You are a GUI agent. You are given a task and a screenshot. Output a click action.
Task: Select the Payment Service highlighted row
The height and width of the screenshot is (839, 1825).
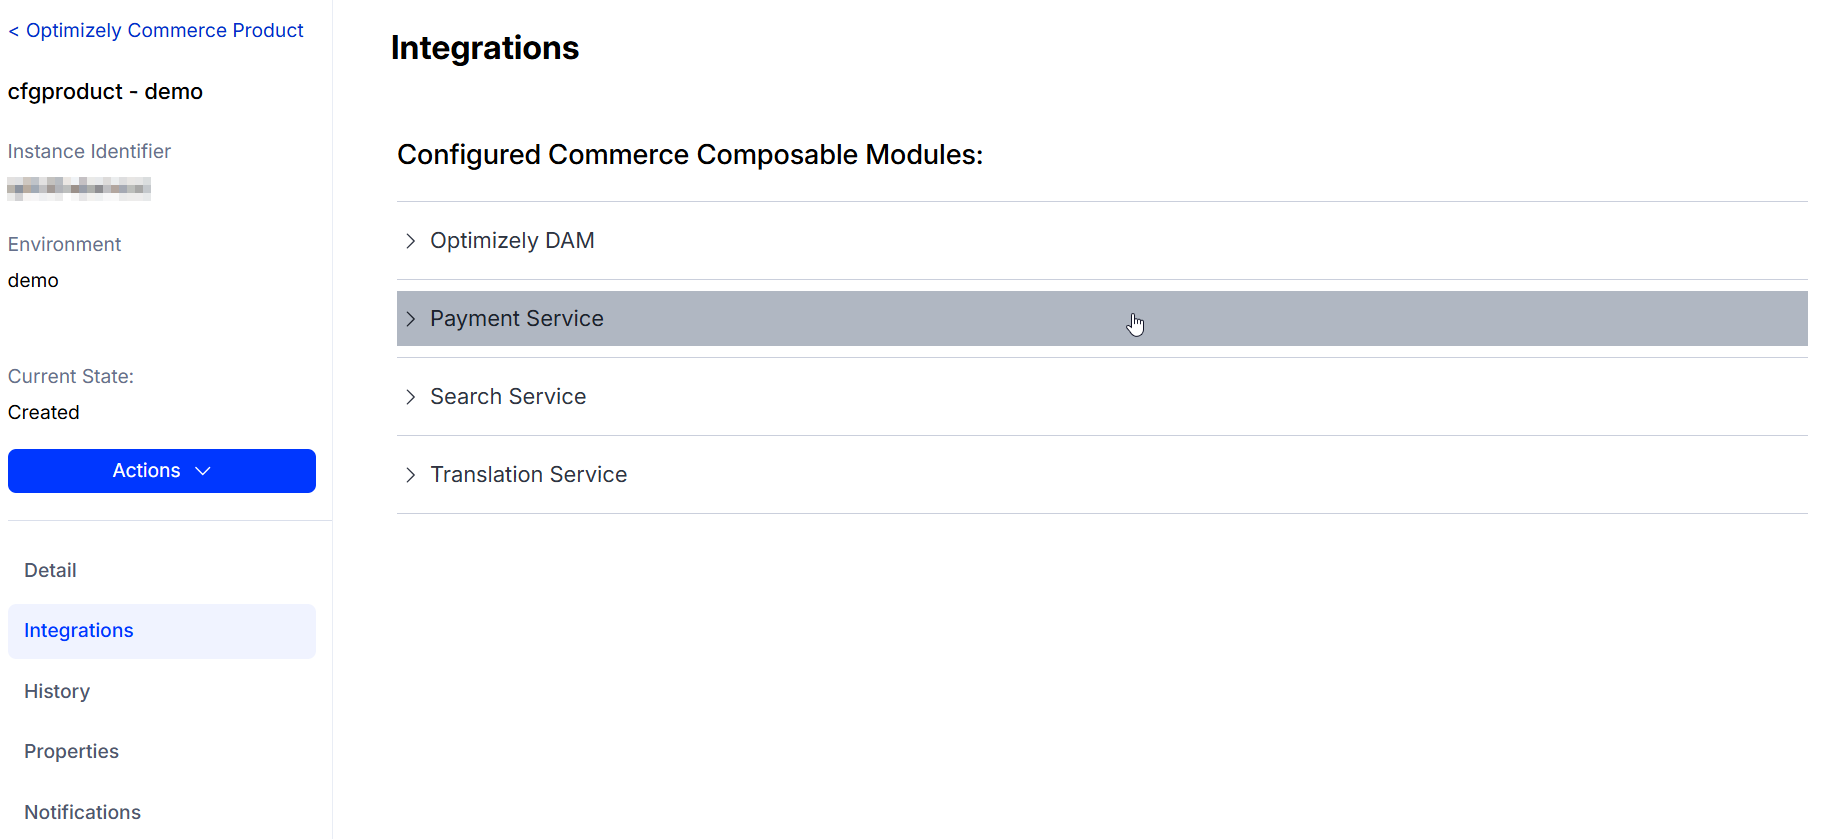pos(900,318)
